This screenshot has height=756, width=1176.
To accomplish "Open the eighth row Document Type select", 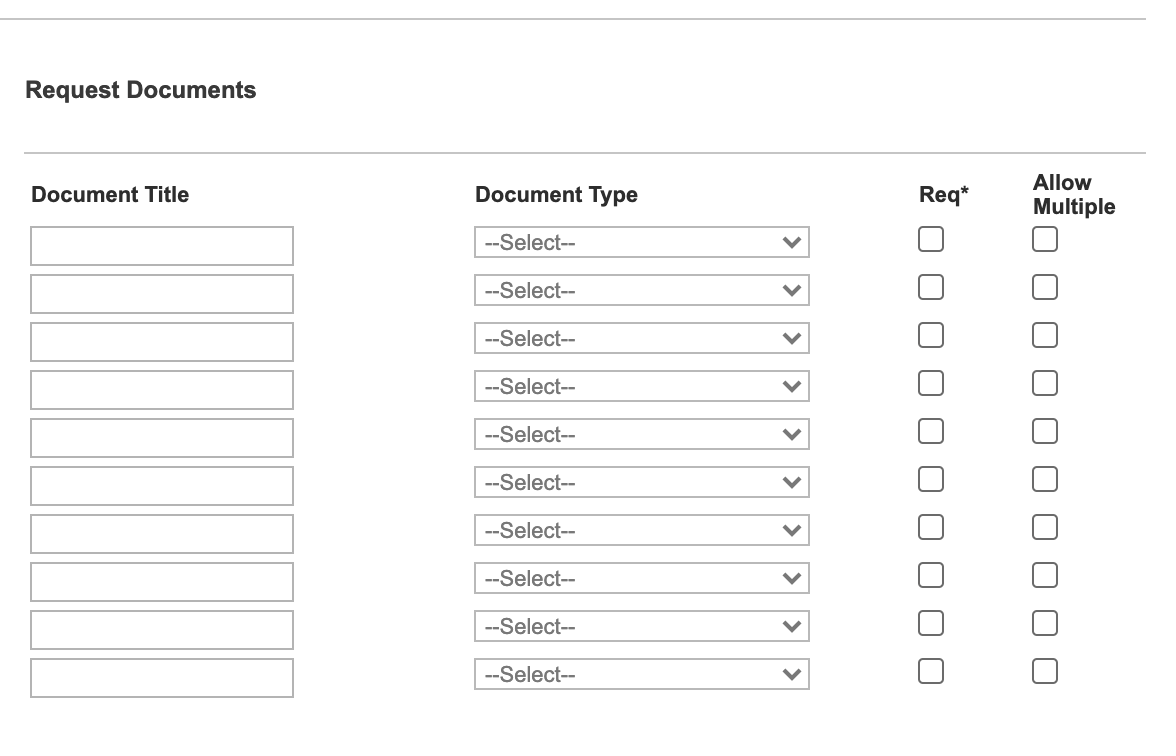I will coord(641,579).
